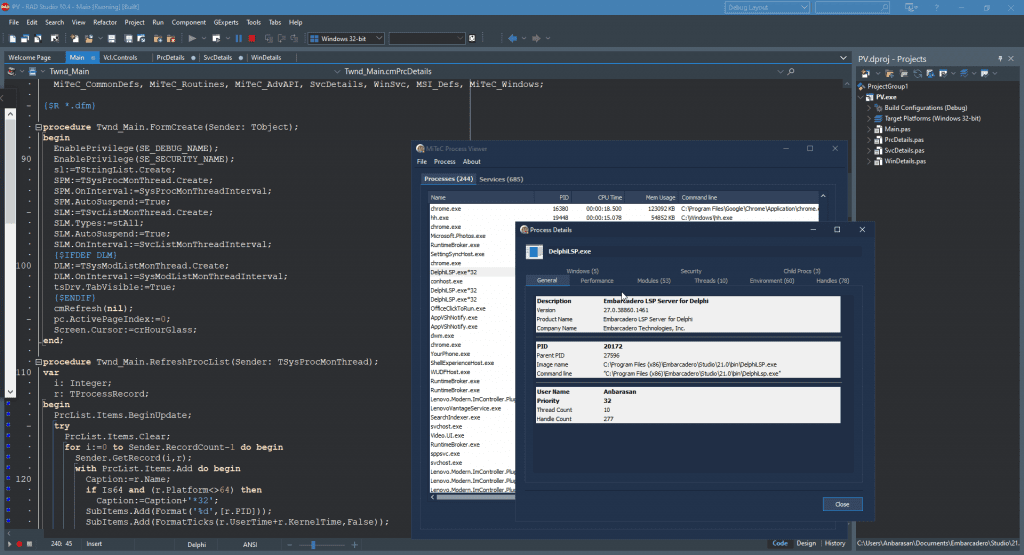
Task: Select PrcDetails.pas in Projects tree
Action: [x=904, y=140]
